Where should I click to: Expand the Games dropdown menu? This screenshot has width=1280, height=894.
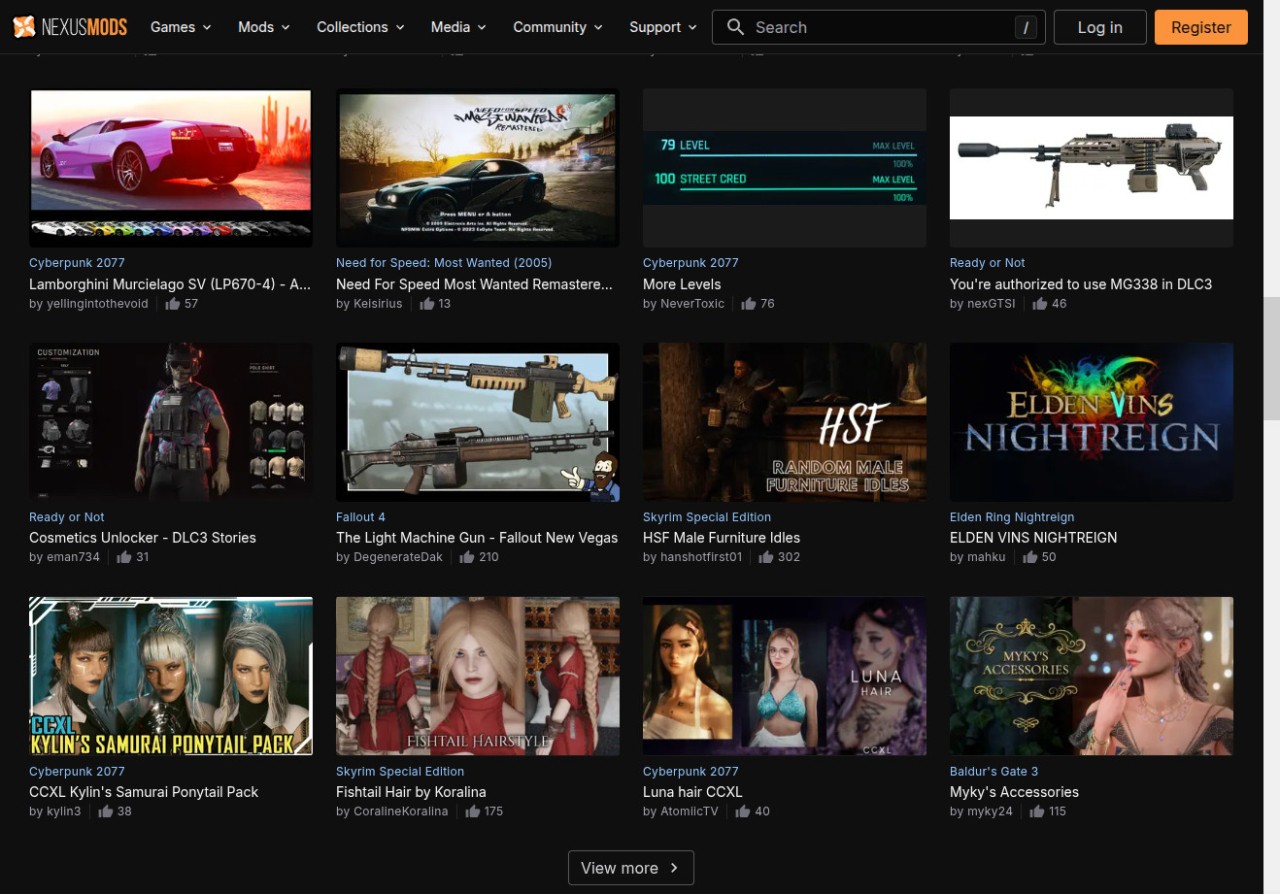pos(181,27)
